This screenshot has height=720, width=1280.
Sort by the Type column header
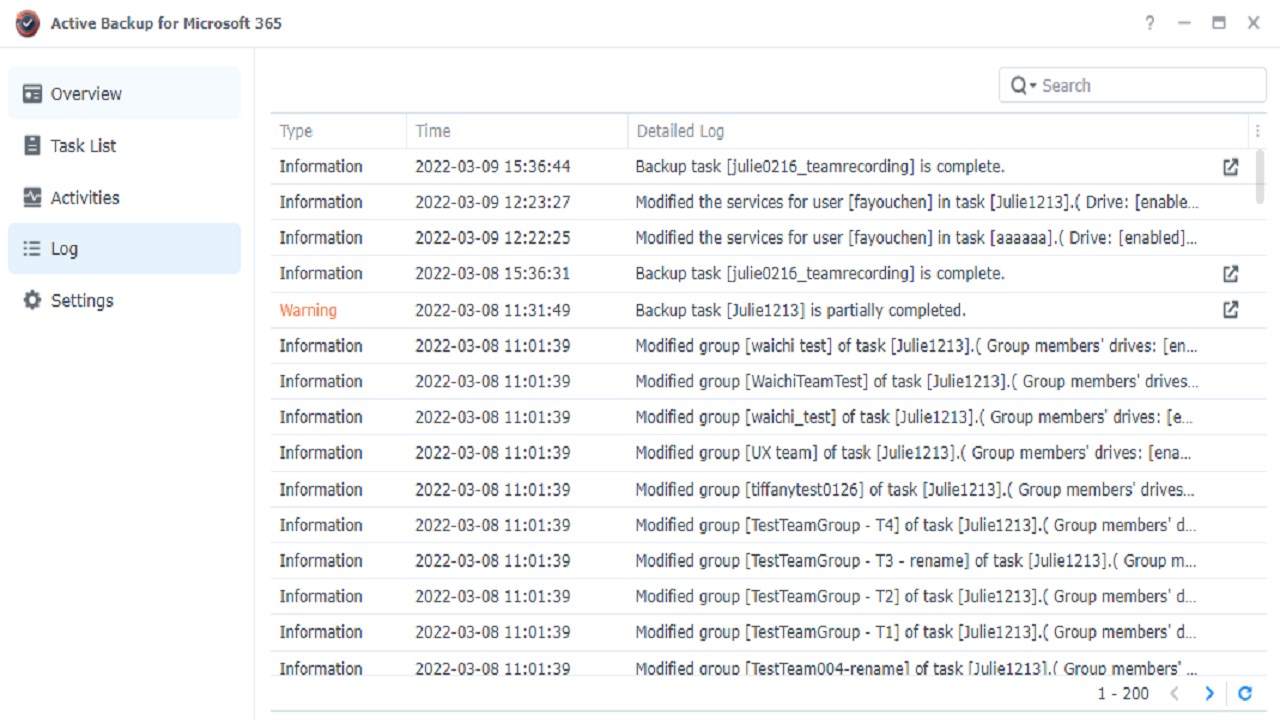tap(338, 131)
